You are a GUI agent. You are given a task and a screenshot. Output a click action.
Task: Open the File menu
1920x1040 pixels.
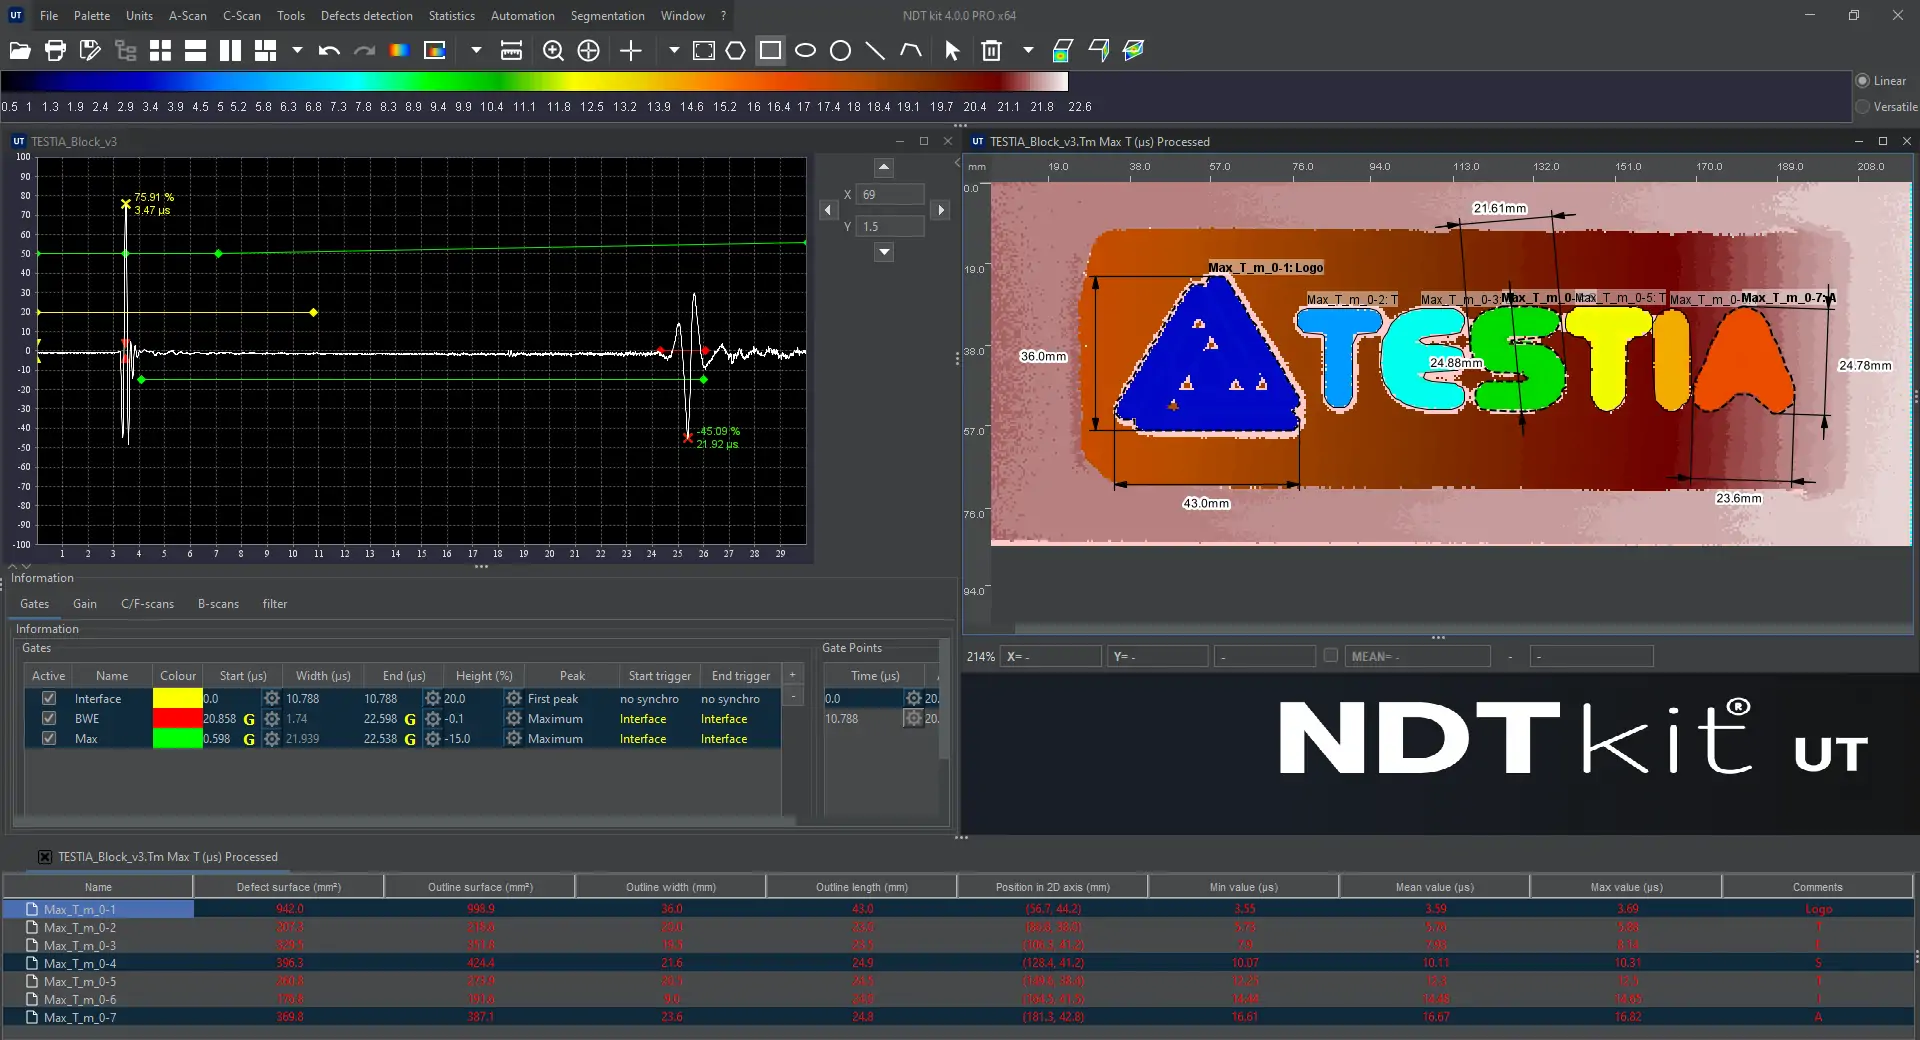pyautogui.click(x=49, y=16)
